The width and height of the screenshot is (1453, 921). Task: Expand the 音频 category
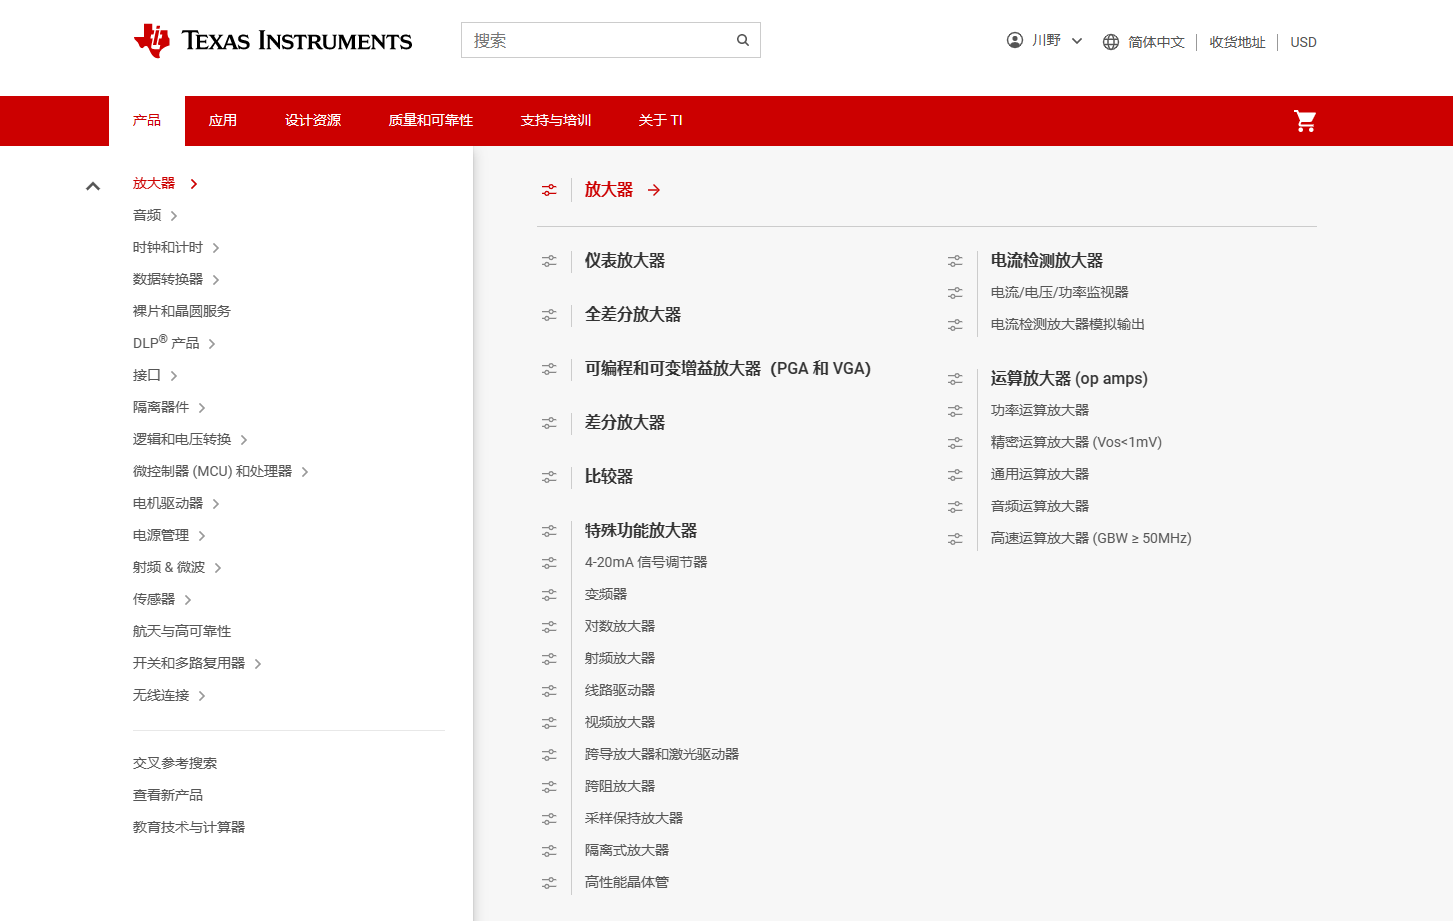(146, 215)
